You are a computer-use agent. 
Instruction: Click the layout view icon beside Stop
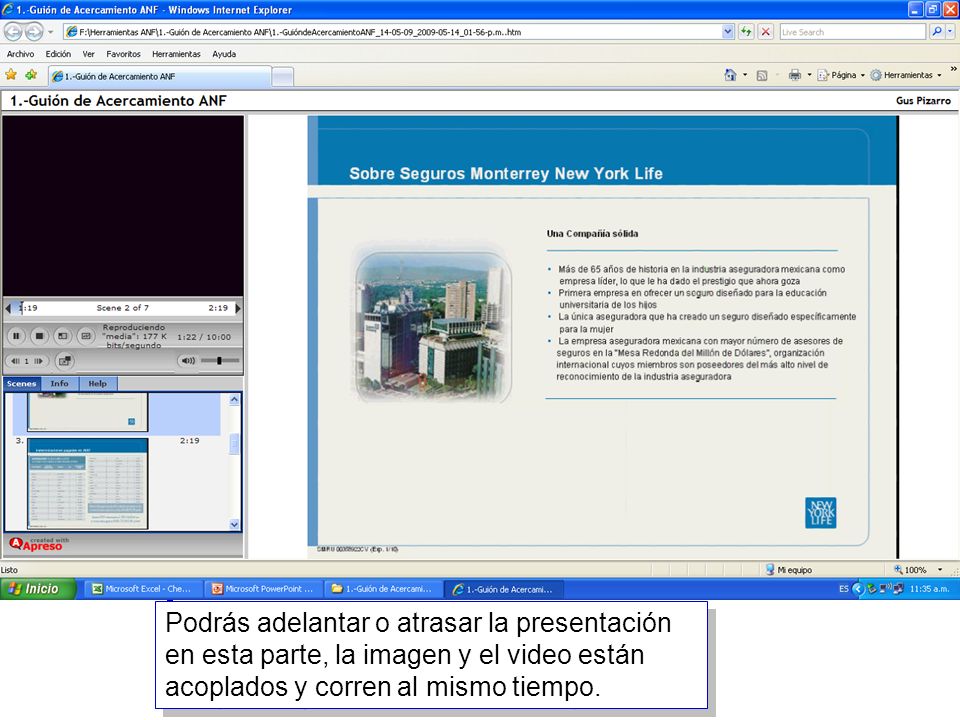62,336
